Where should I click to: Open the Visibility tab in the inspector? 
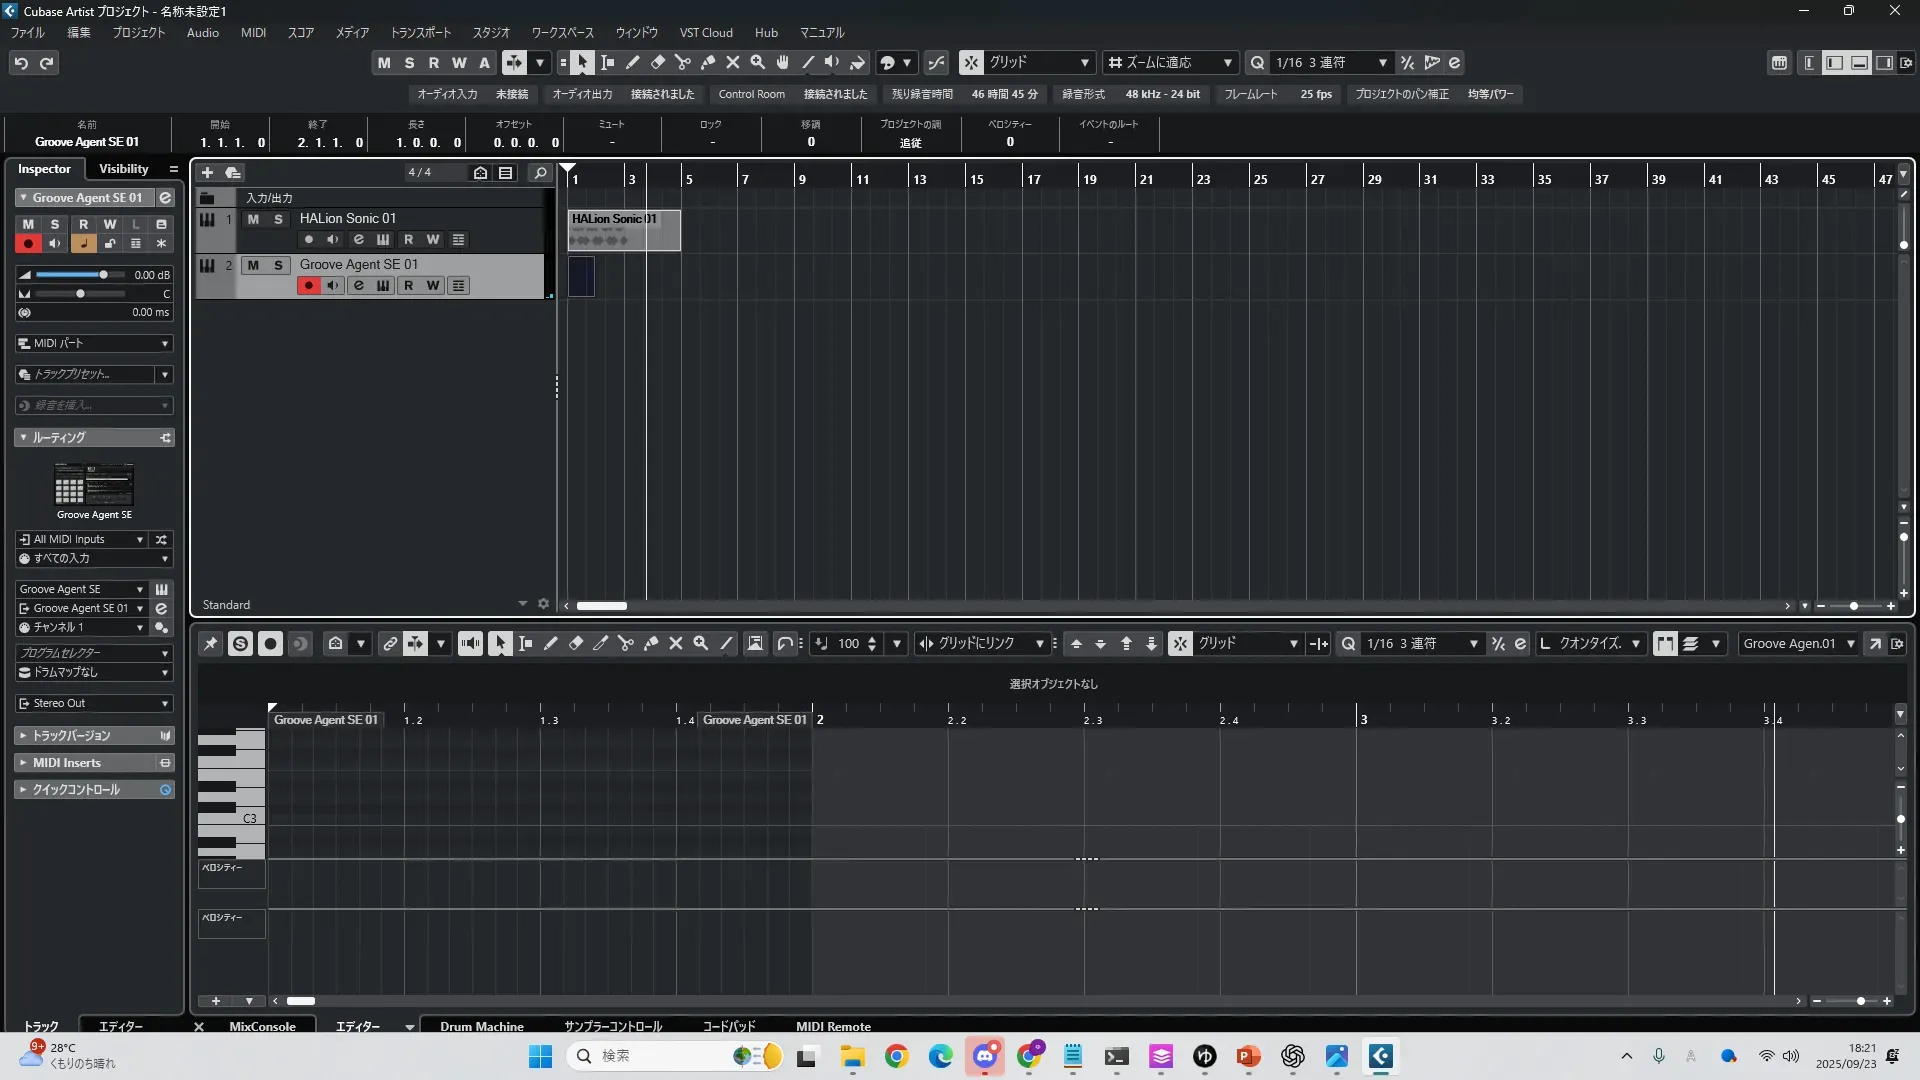pos(123,169)
